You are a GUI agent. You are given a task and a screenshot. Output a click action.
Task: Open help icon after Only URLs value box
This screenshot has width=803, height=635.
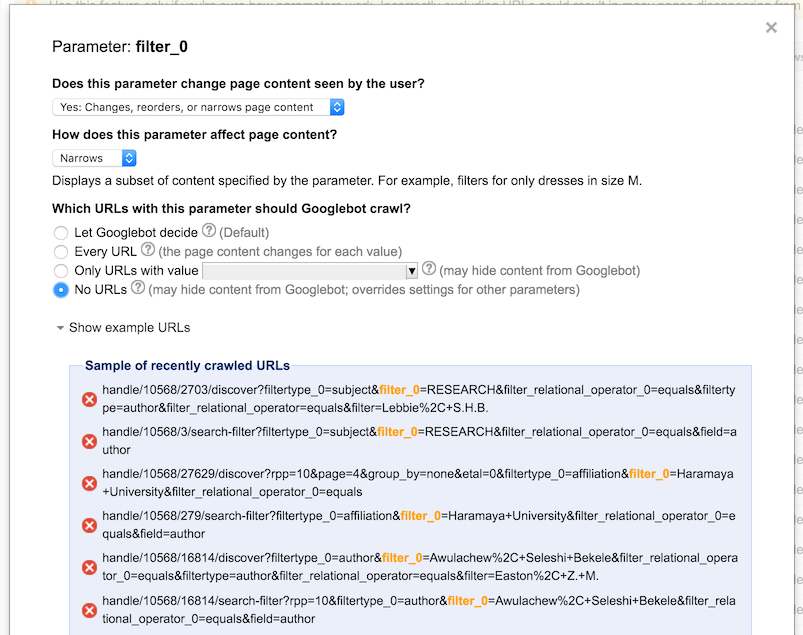tap(429, 268)
